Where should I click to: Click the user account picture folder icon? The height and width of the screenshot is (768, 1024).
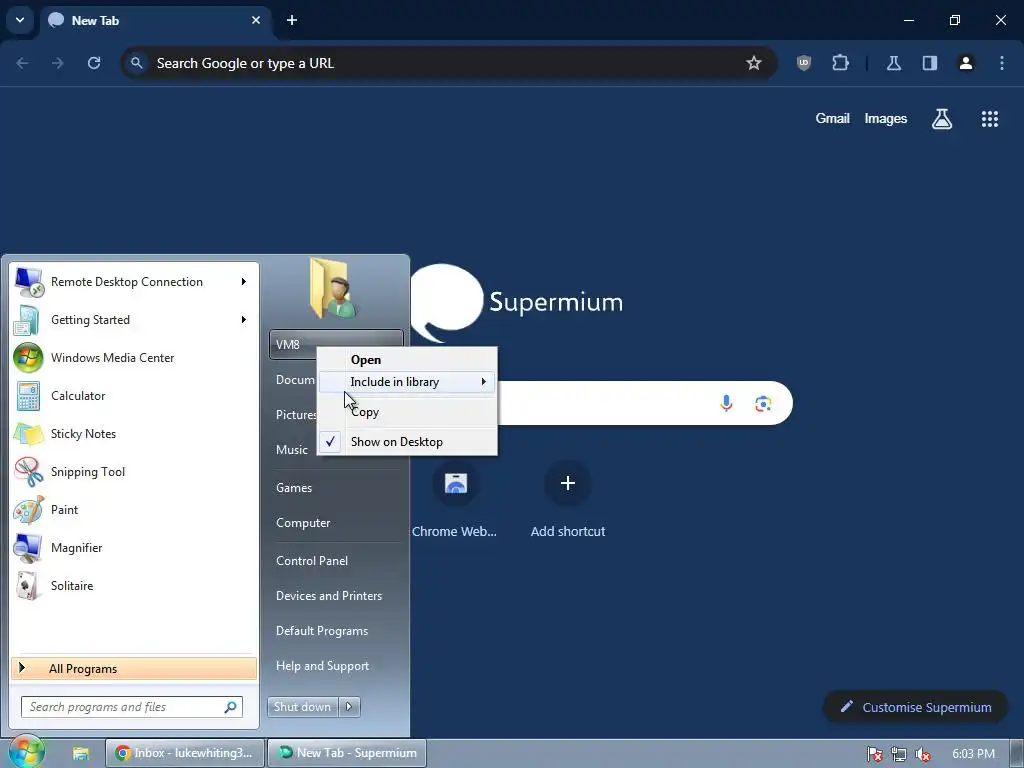pyautogui.click(x=332, y=288)
